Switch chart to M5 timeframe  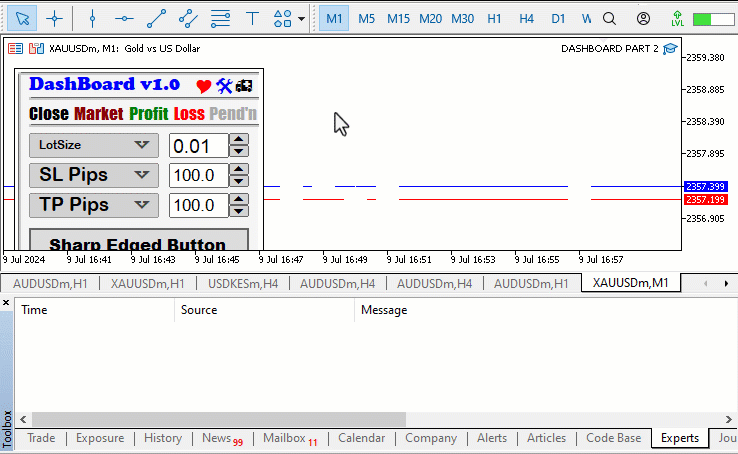366,18
